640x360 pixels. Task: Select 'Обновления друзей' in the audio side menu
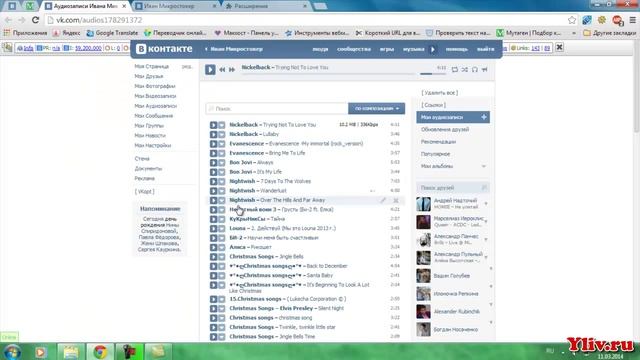[445, 129]
